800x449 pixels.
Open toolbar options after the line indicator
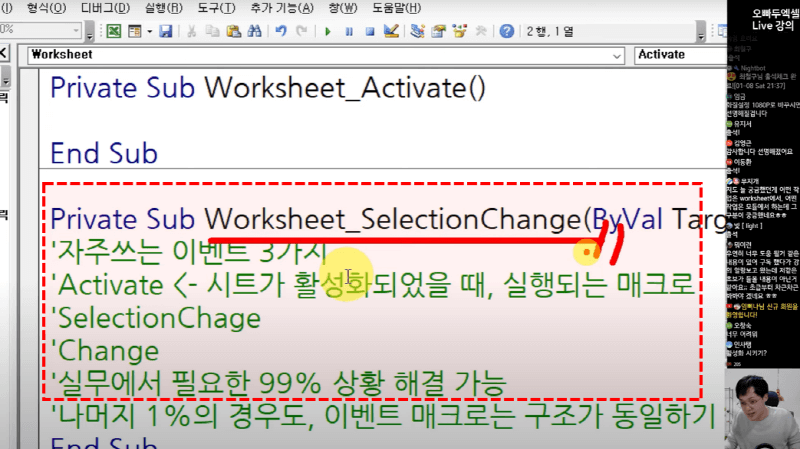coord(701,31)
